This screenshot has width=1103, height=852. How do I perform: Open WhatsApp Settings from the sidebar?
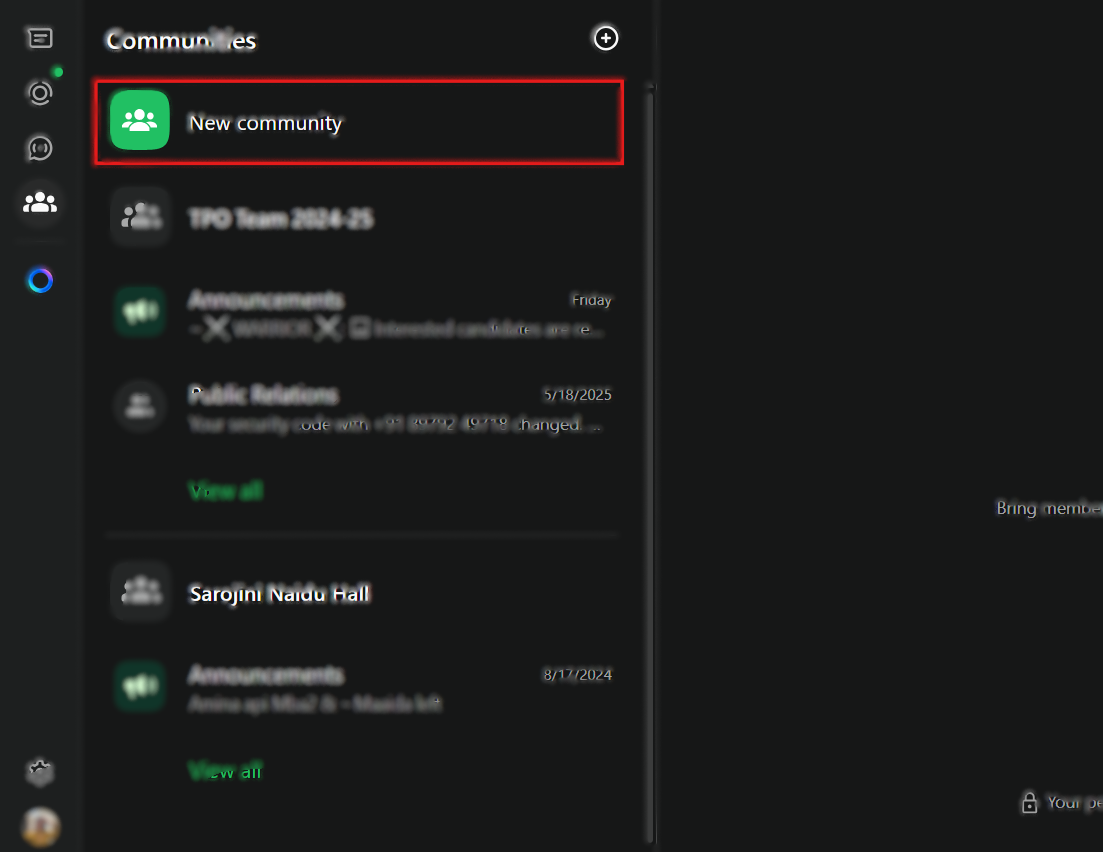39,771
